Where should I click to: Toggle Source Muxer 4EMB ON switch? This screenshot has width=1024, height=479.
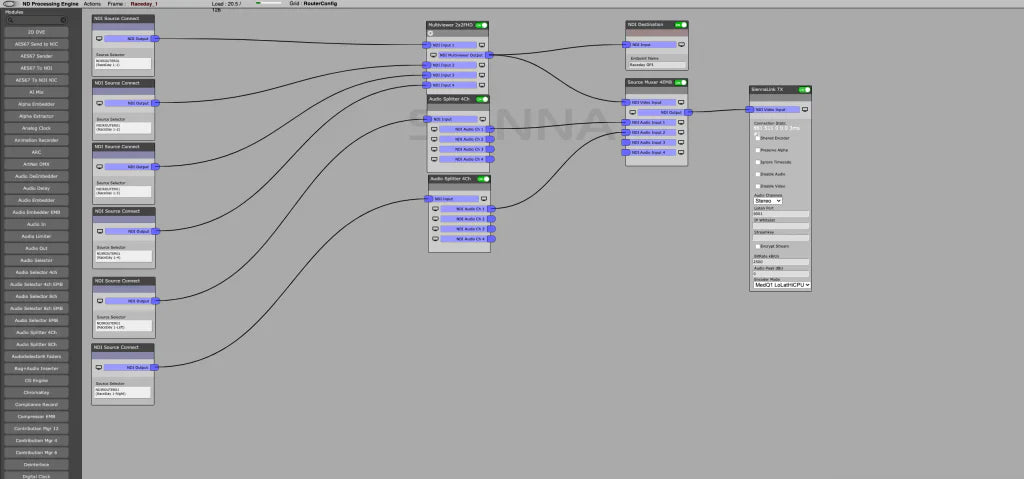[x=680, y=82]
